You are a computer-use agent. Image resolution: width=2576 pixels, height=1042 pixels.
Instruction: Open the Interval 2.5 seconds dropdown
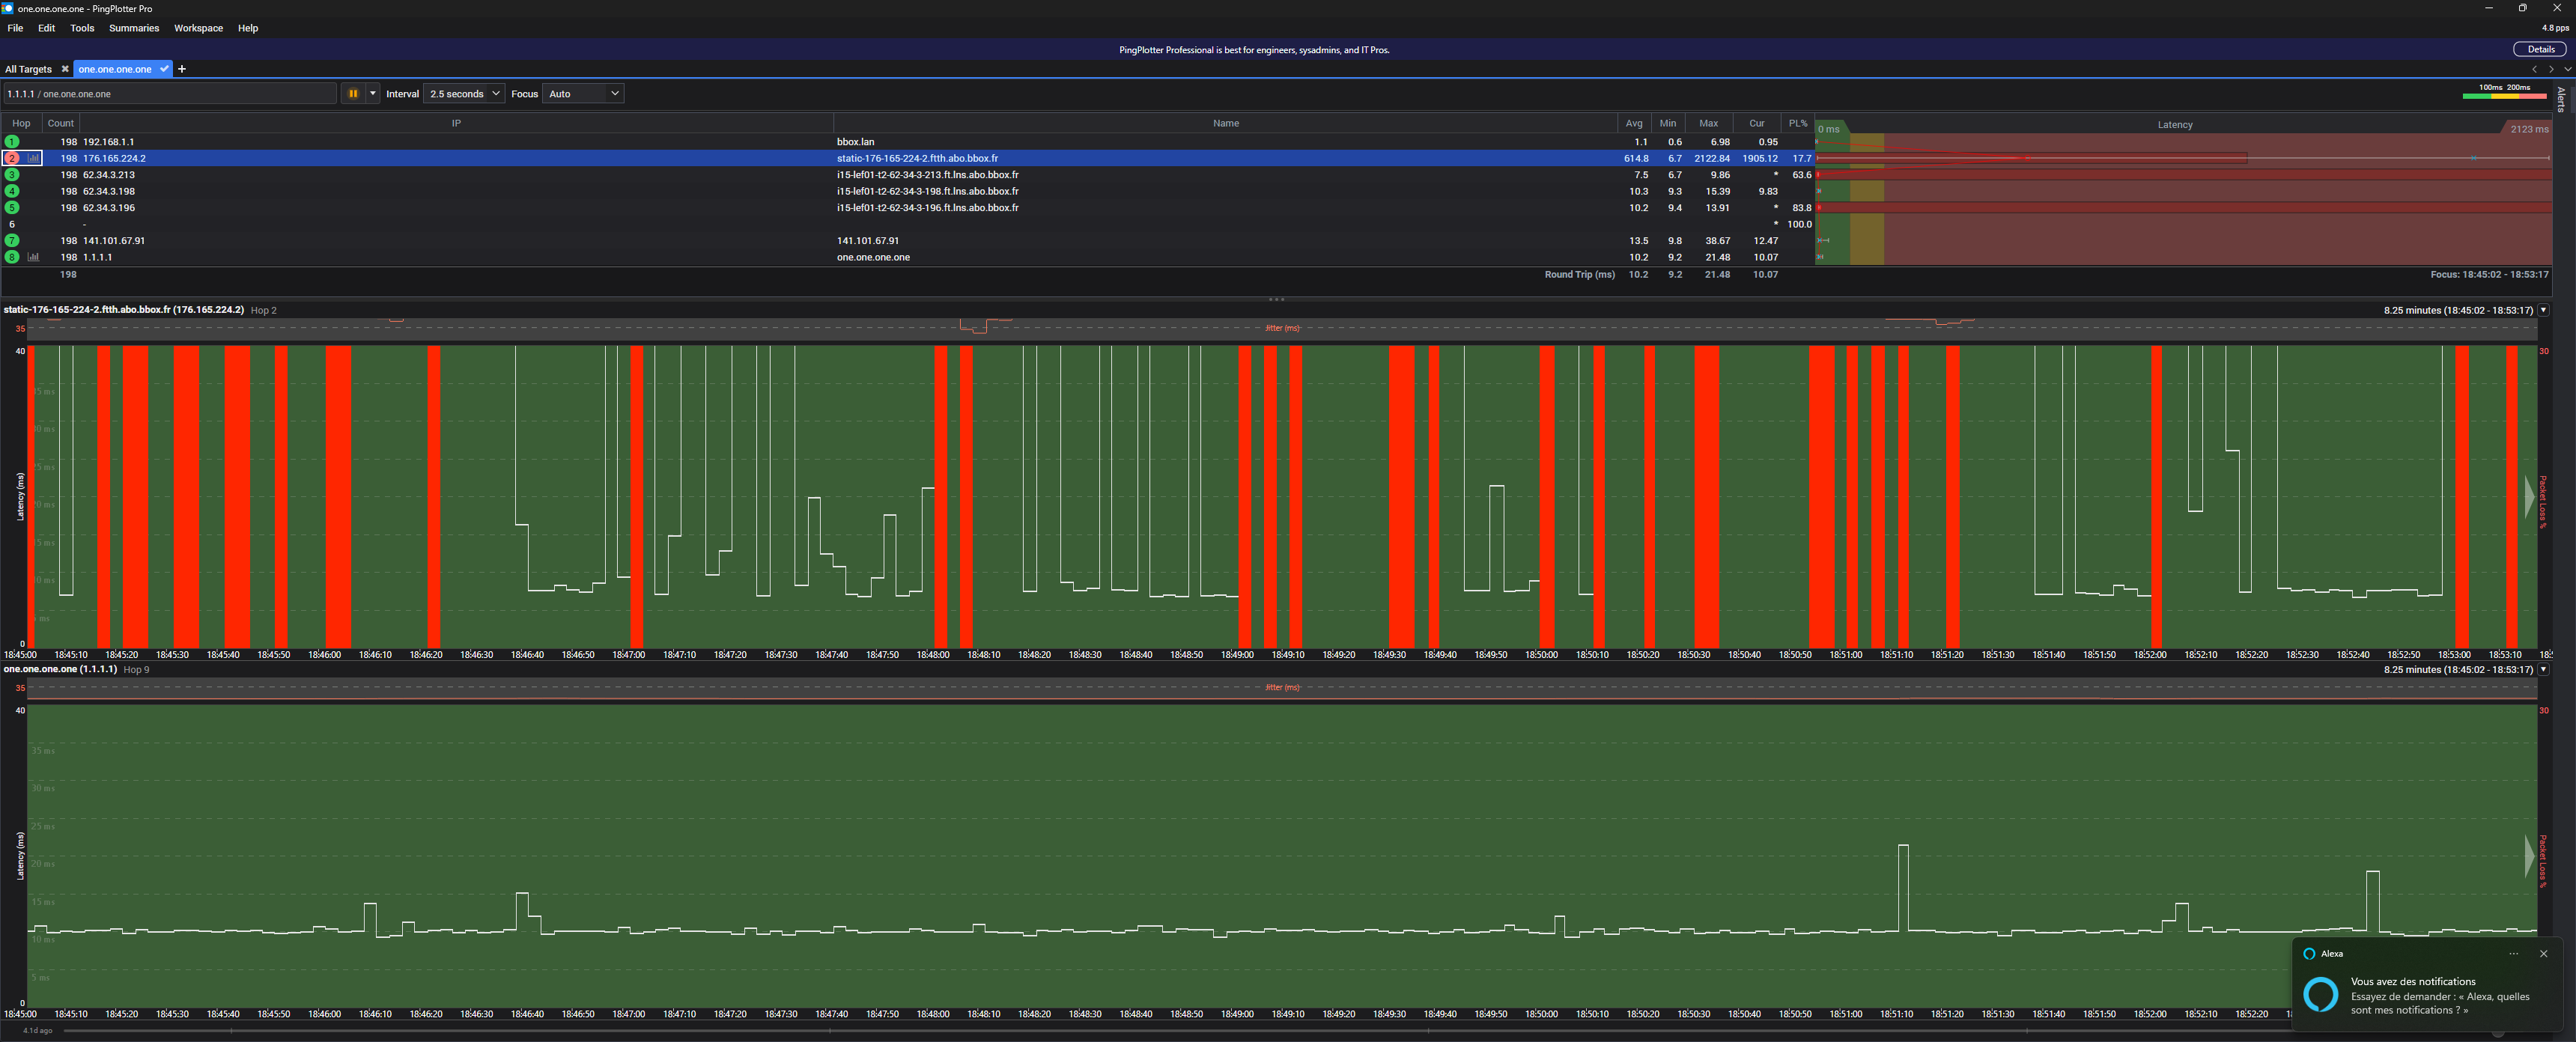click(x=464, y=94)
